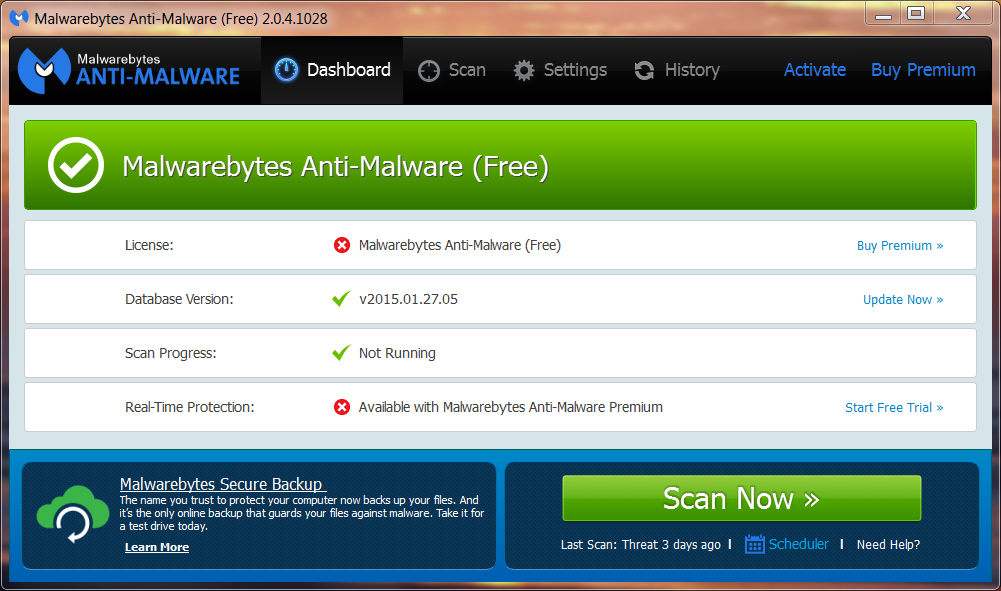
Task: Click the red X beside Real-Time Protection
Action: (x=342, y=407)
